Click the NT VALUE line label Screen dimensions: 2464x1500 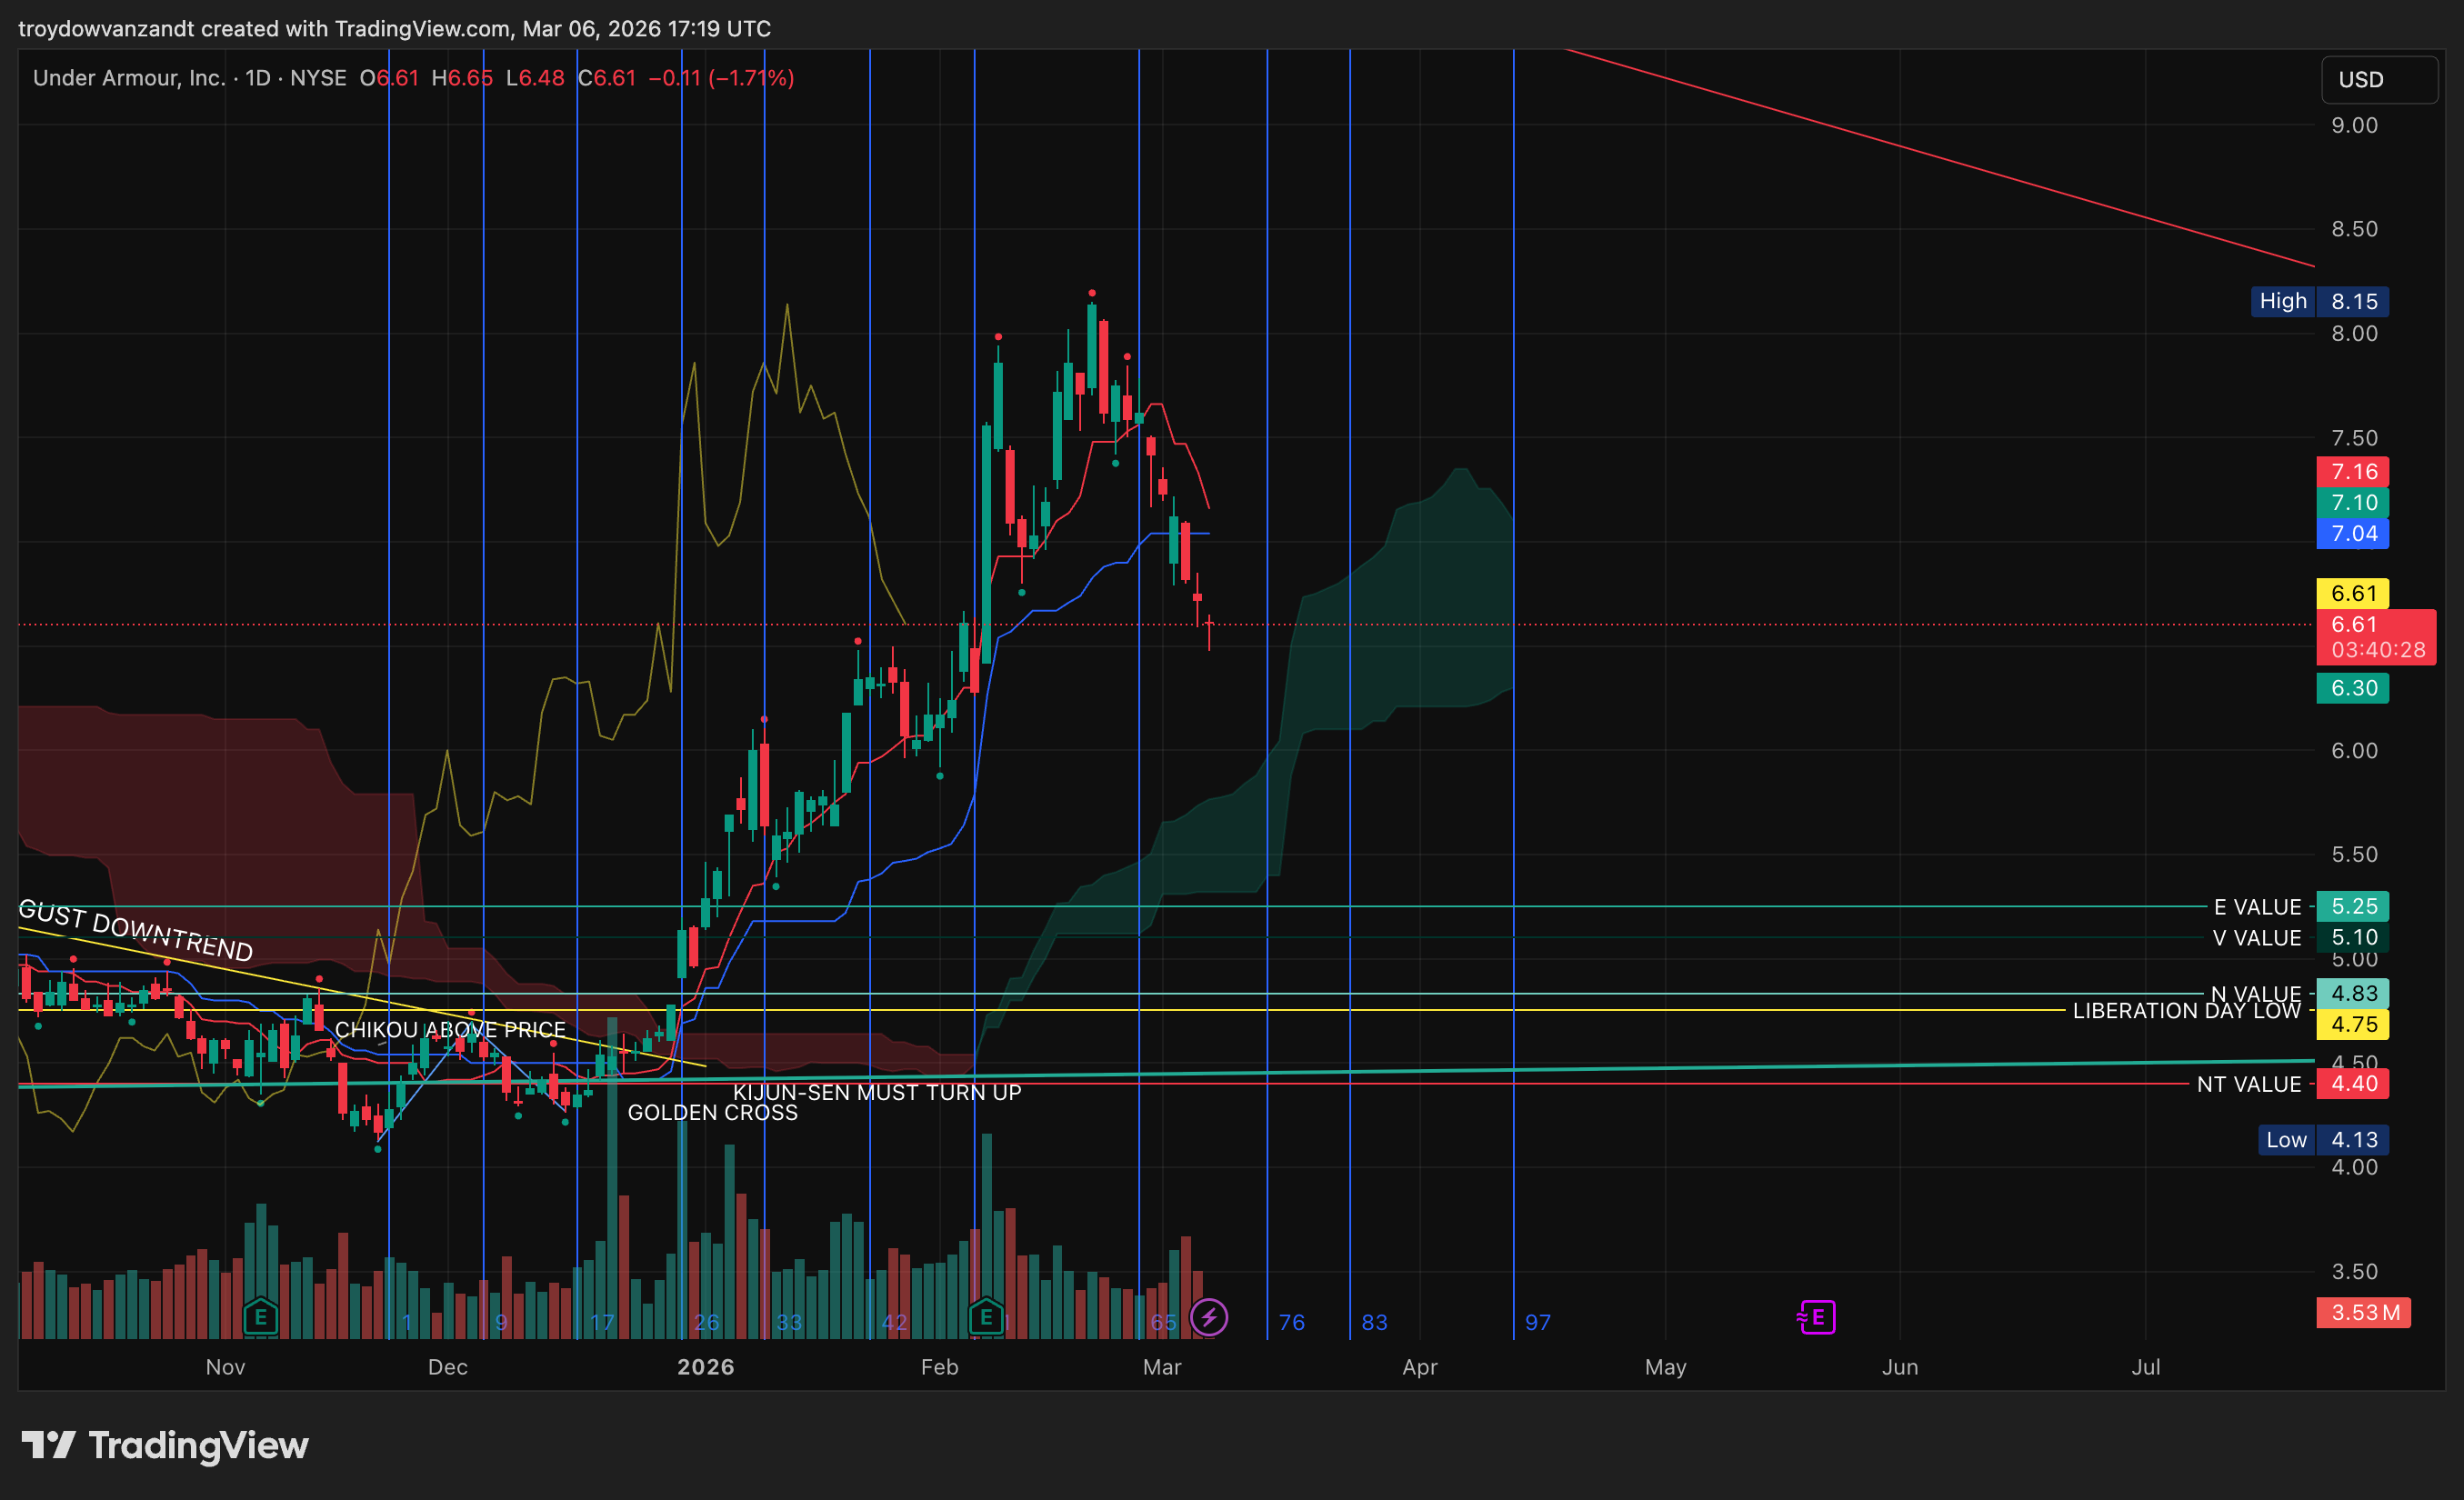[x=2249, y=1084]
